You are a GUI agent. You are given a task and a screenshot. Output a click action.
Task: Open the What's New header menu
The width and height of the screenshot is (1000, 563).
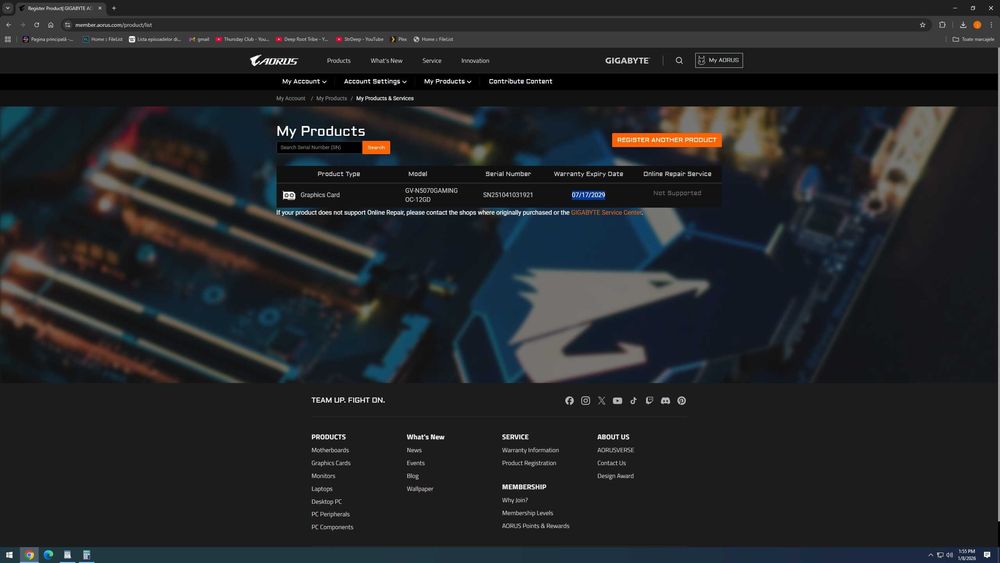click(x=386, y=61)
